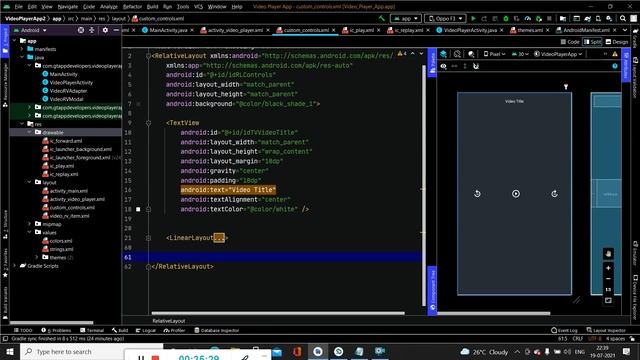Open the Android project view dropdown
640x360 pixels.
pyautogui.click(x=30, y=30)
